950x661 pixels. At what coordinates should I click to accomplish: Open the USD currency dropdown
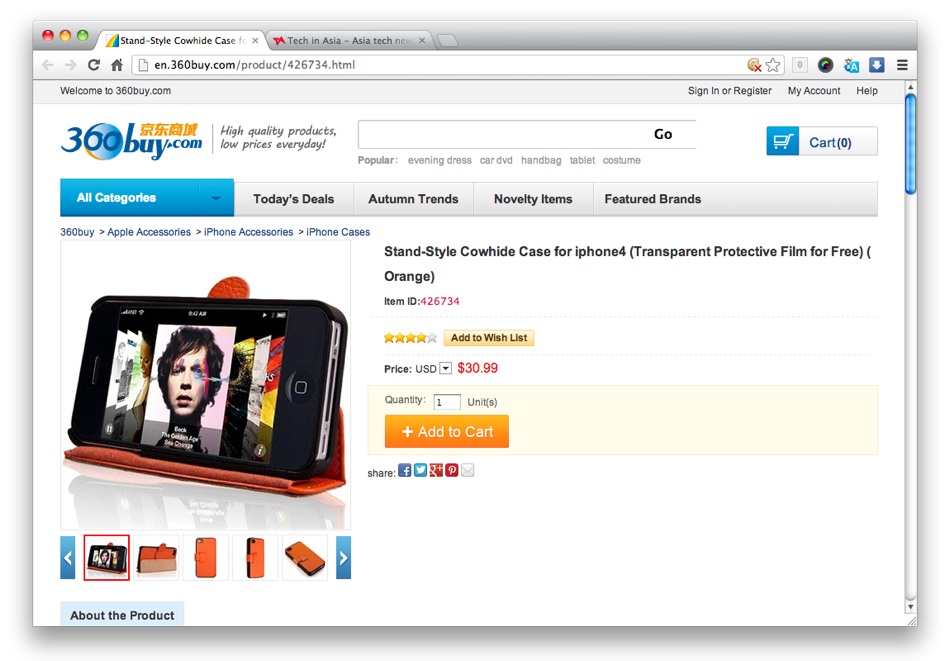point(445,368)
